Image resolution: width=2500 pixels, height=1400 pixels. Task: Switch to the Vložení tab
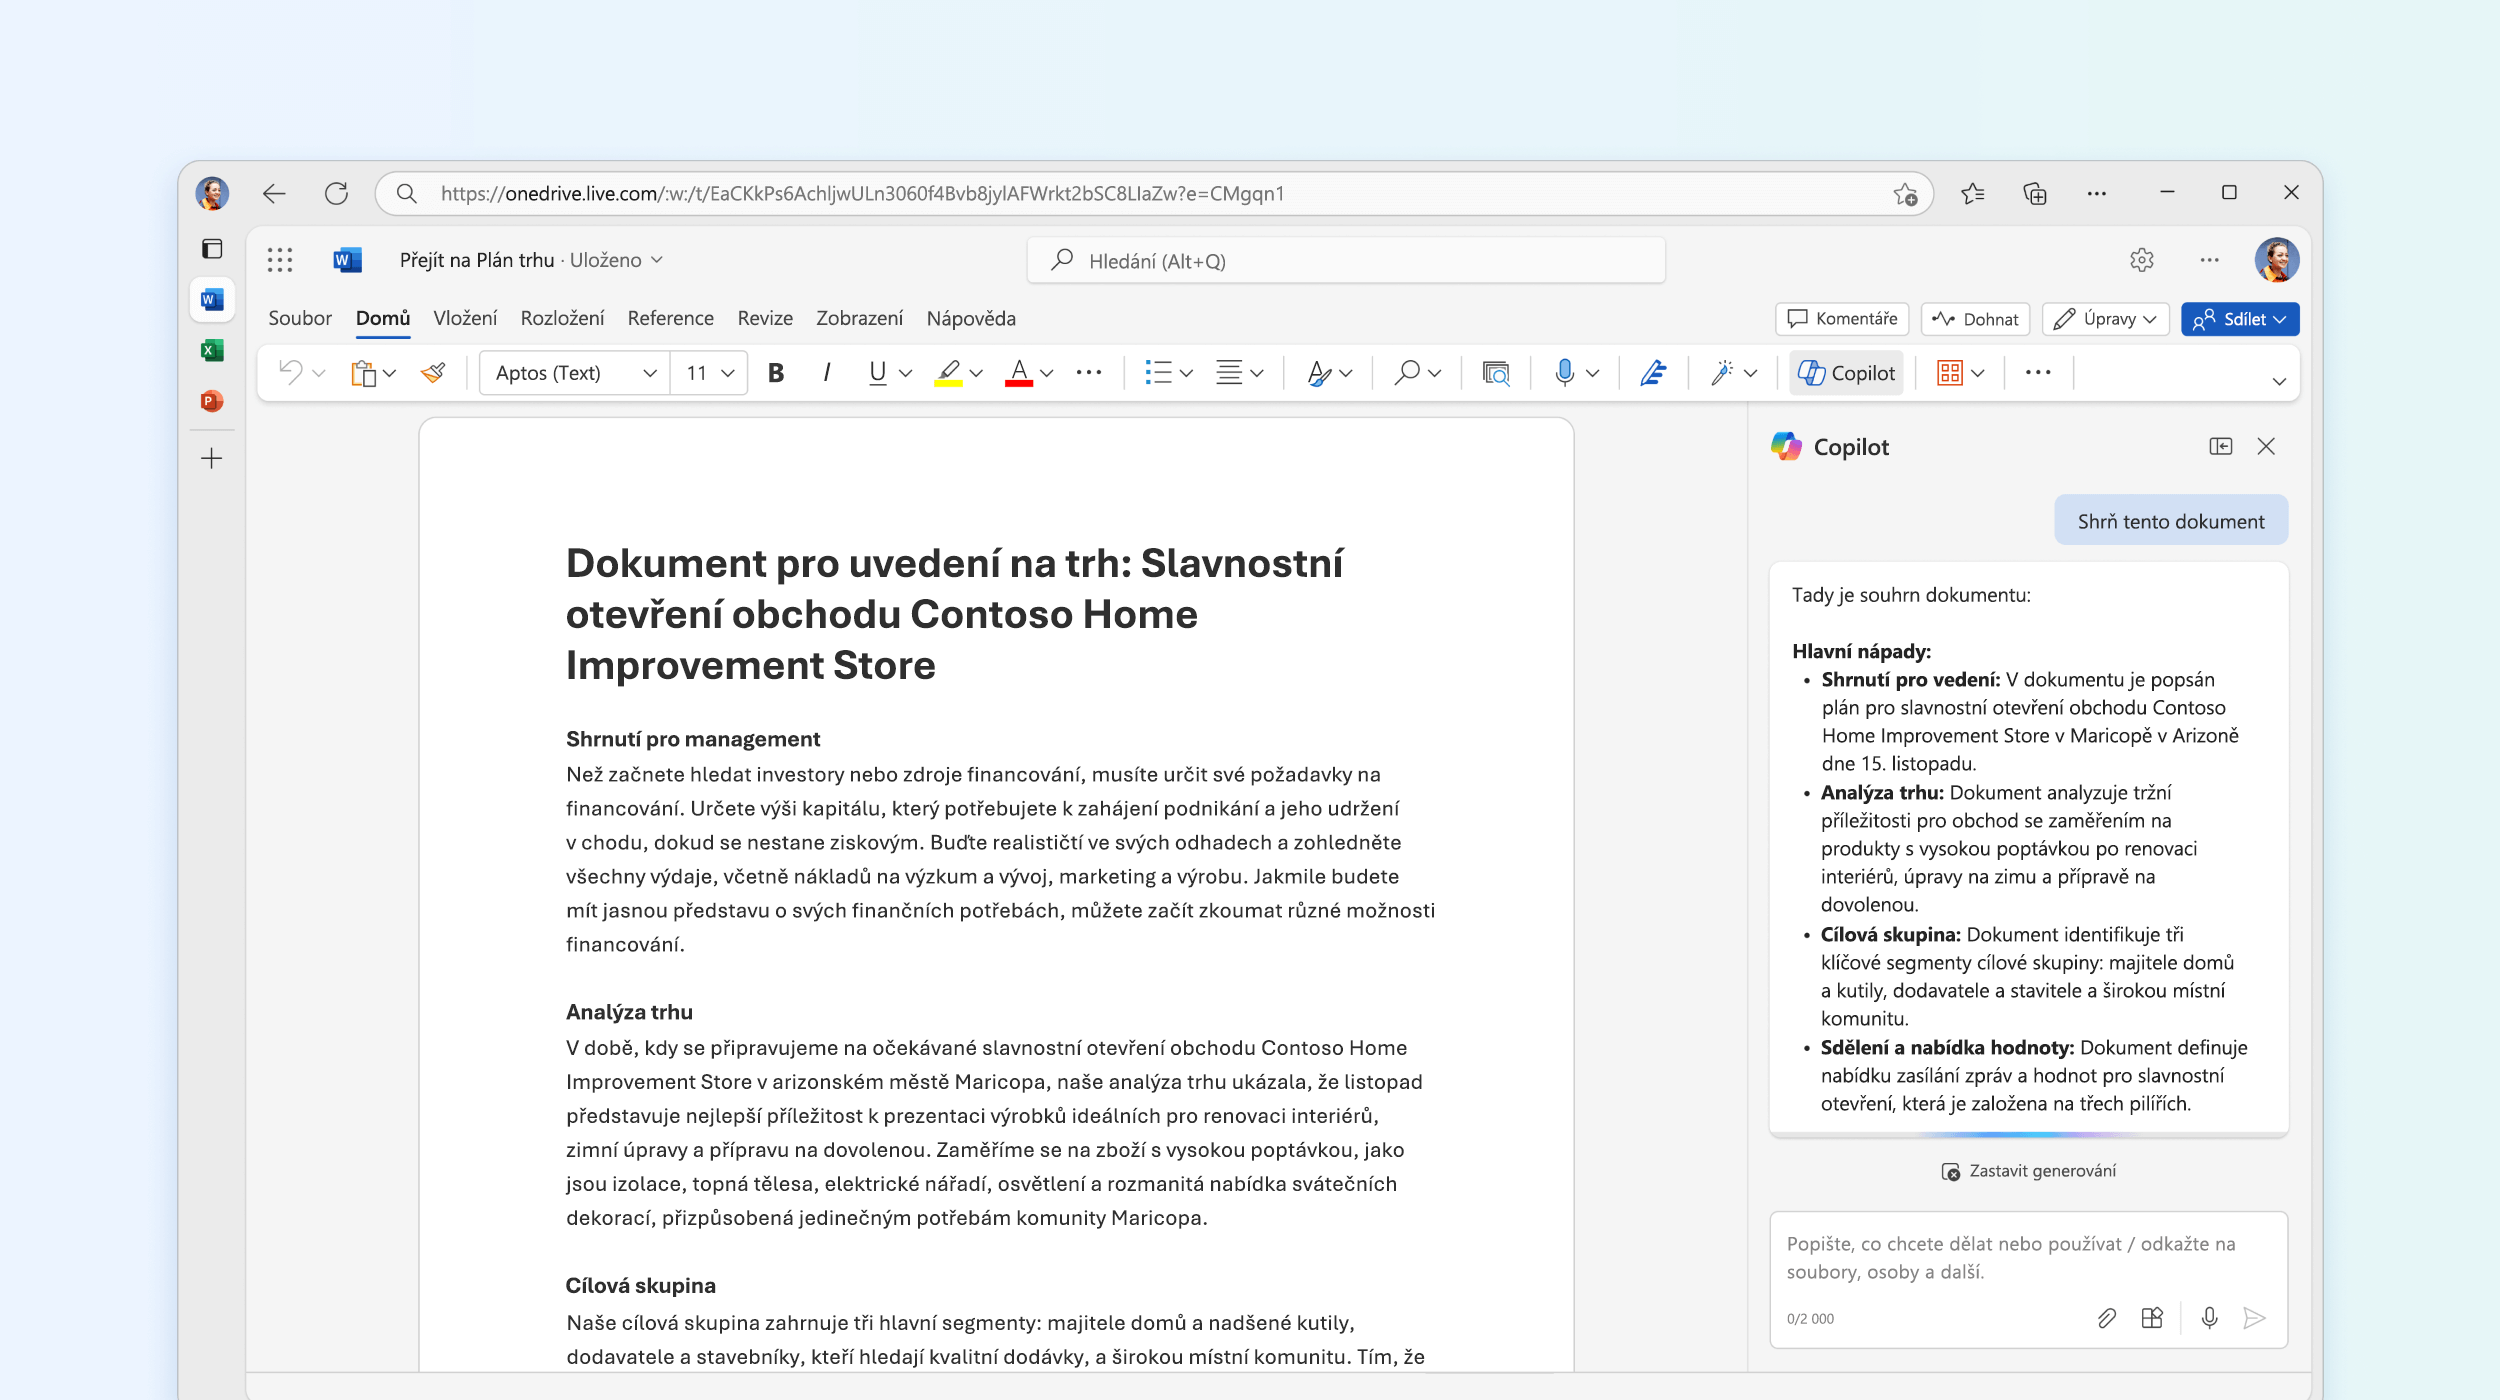[465, 318]
